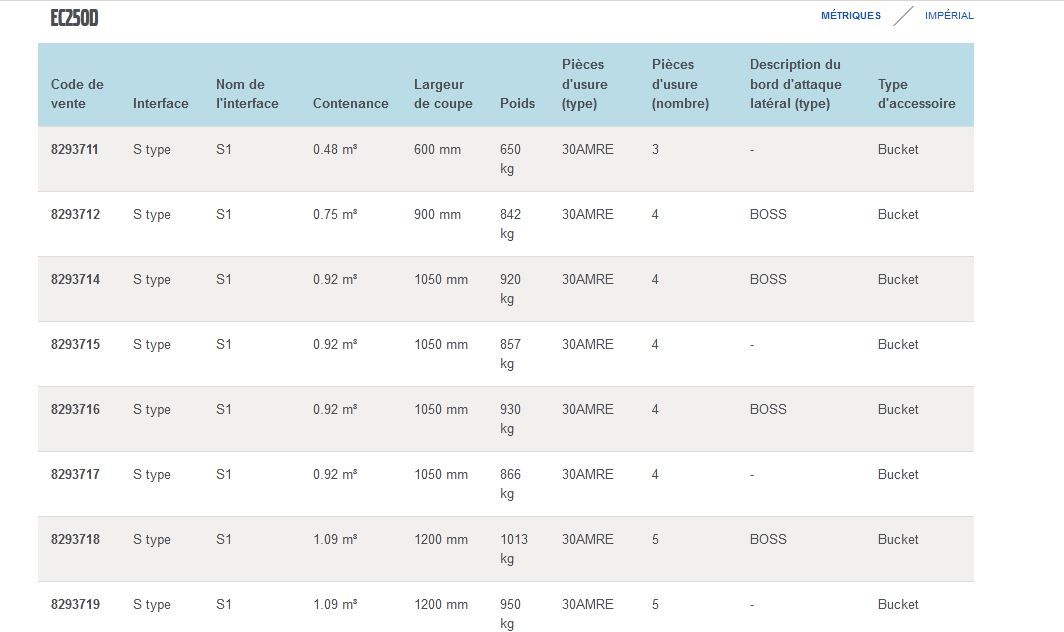Viewport: 1064px width, 632px height.
Task: Click the 'Code de vente' column header
Action: click(x=77, y=94)
